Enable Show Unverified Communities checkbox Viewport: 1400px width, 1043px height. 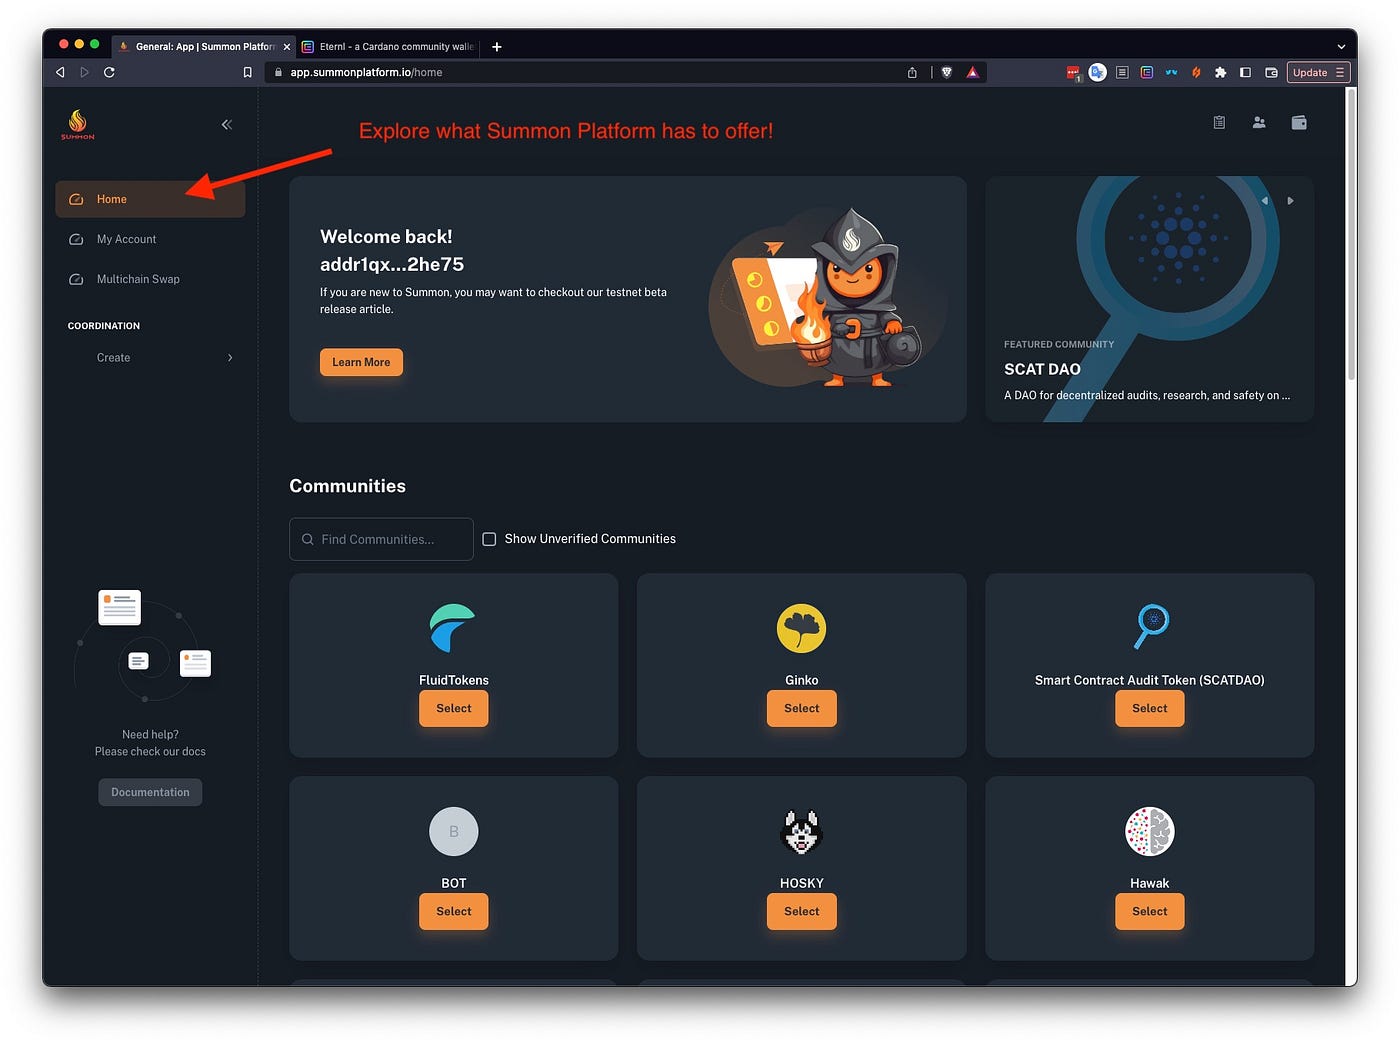coord(489,539)
